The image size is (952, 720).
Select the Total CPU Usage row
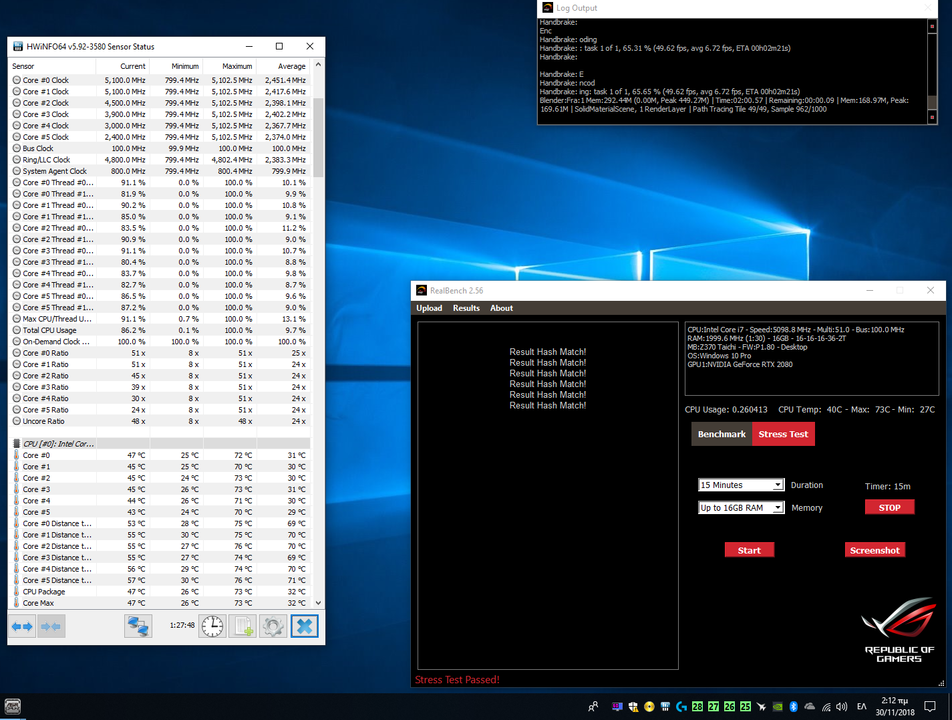click(x=160, y=330)
